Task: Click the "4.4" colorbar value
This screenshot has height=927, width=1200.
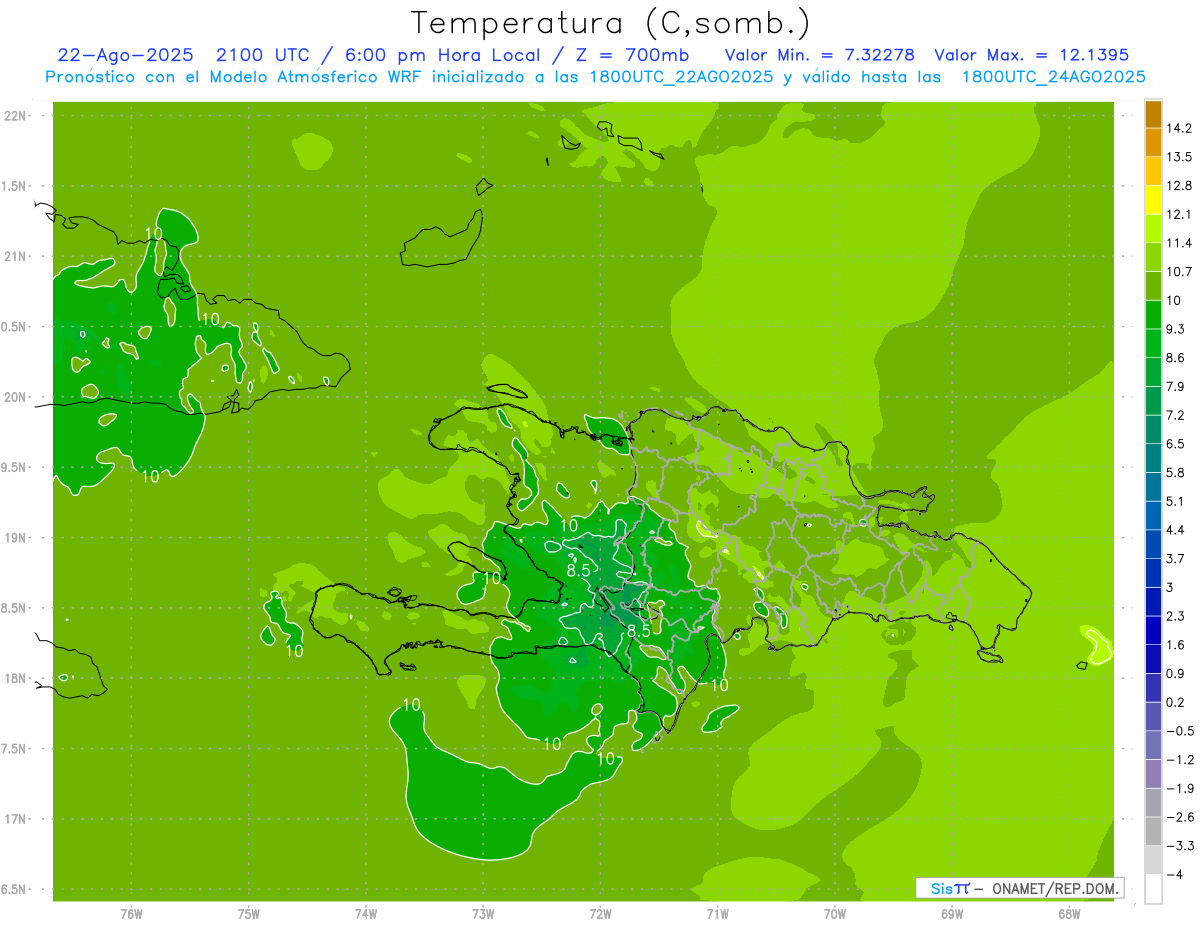Action: click(1176, 530)
